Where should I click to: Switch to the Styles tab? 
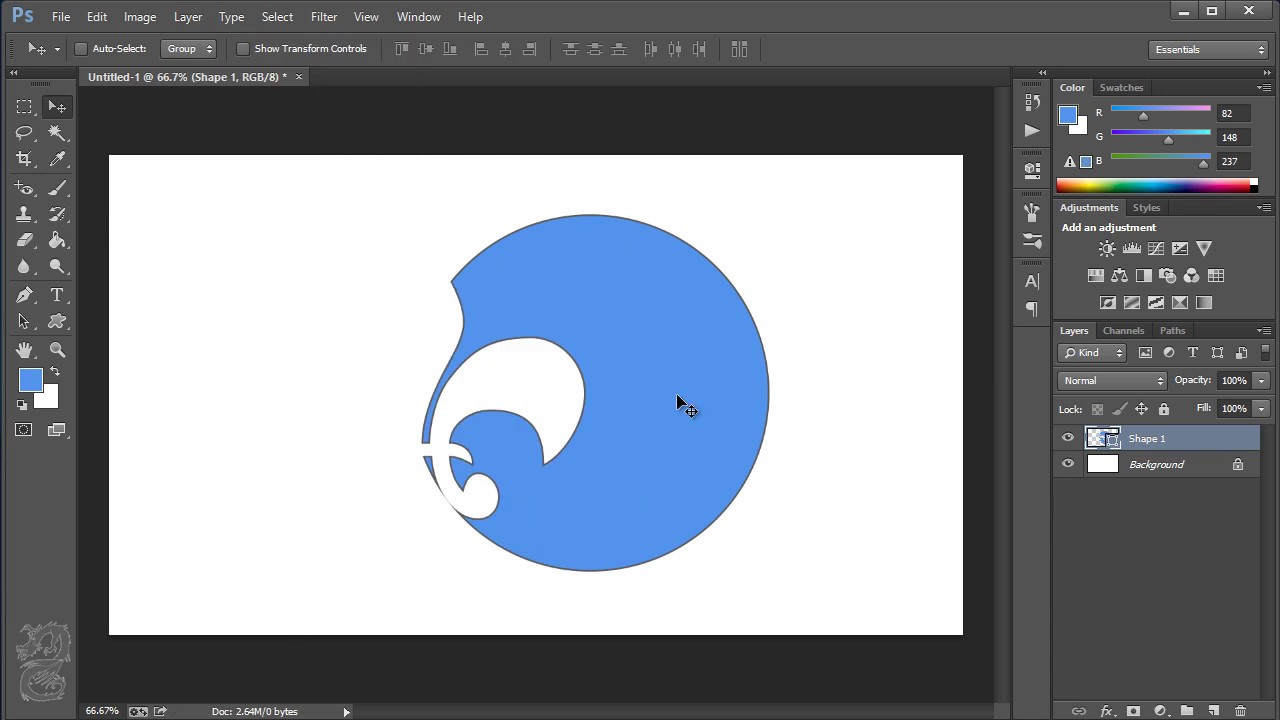pos(1146,208)
